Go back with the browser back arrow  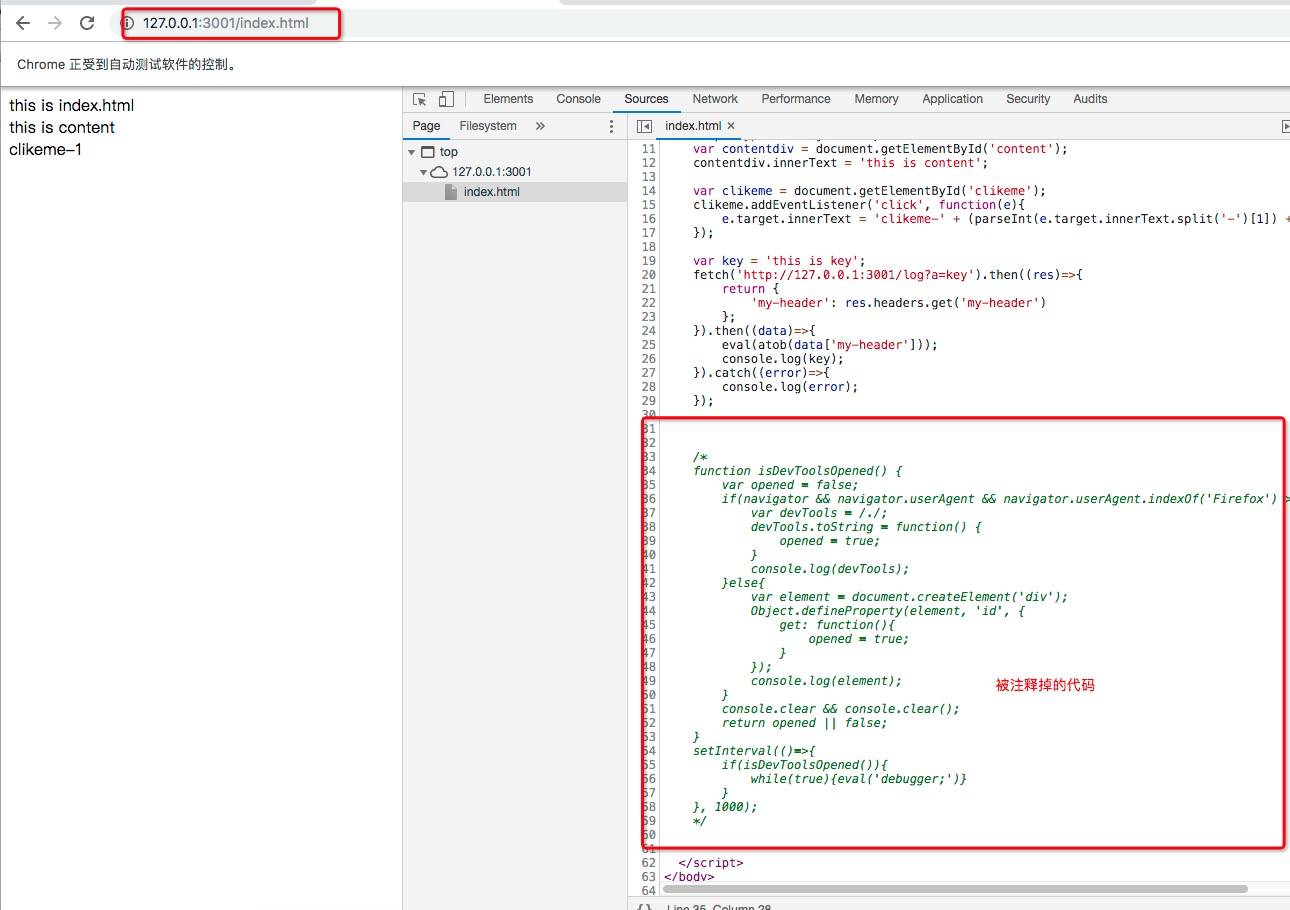coord(23,23)
